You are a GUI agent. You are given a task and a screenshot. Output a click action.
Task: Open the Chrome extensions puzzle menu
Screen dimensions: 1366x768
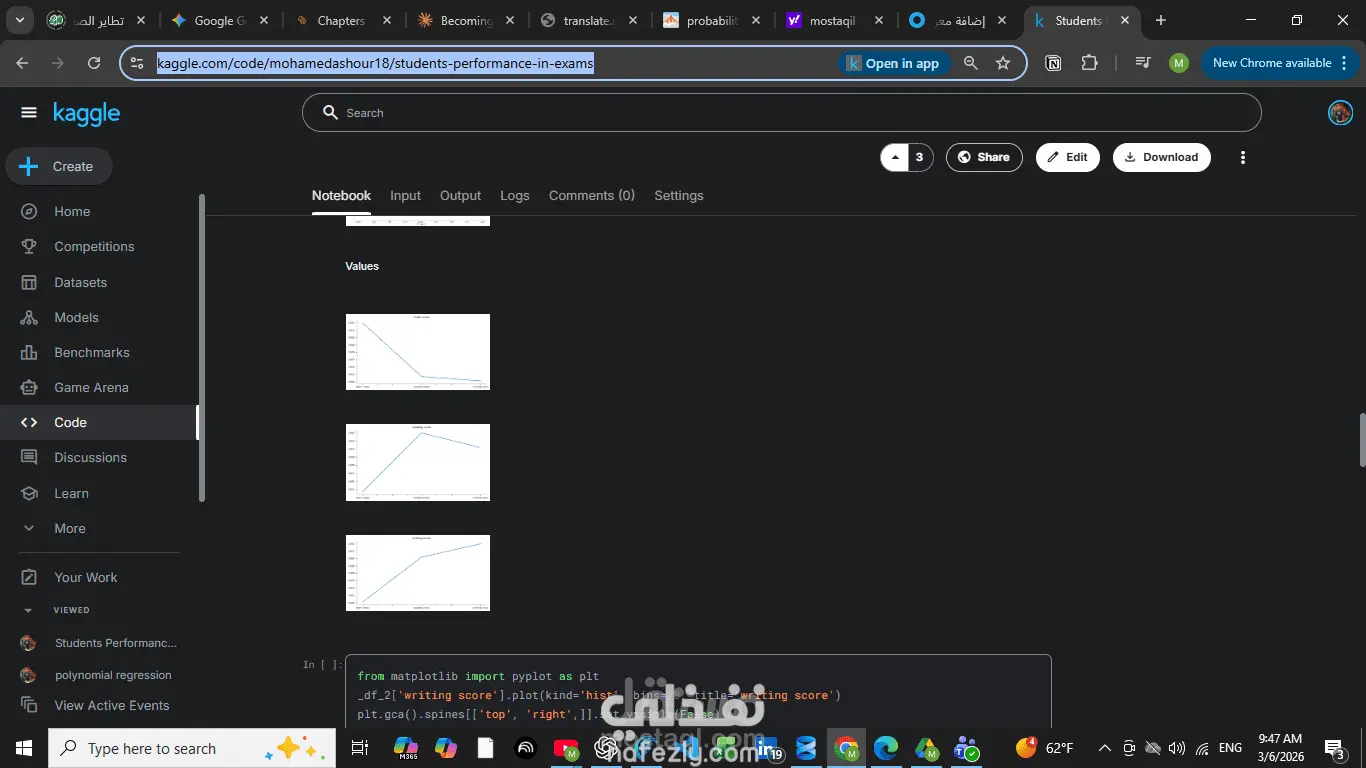[x=1089, y=63]
